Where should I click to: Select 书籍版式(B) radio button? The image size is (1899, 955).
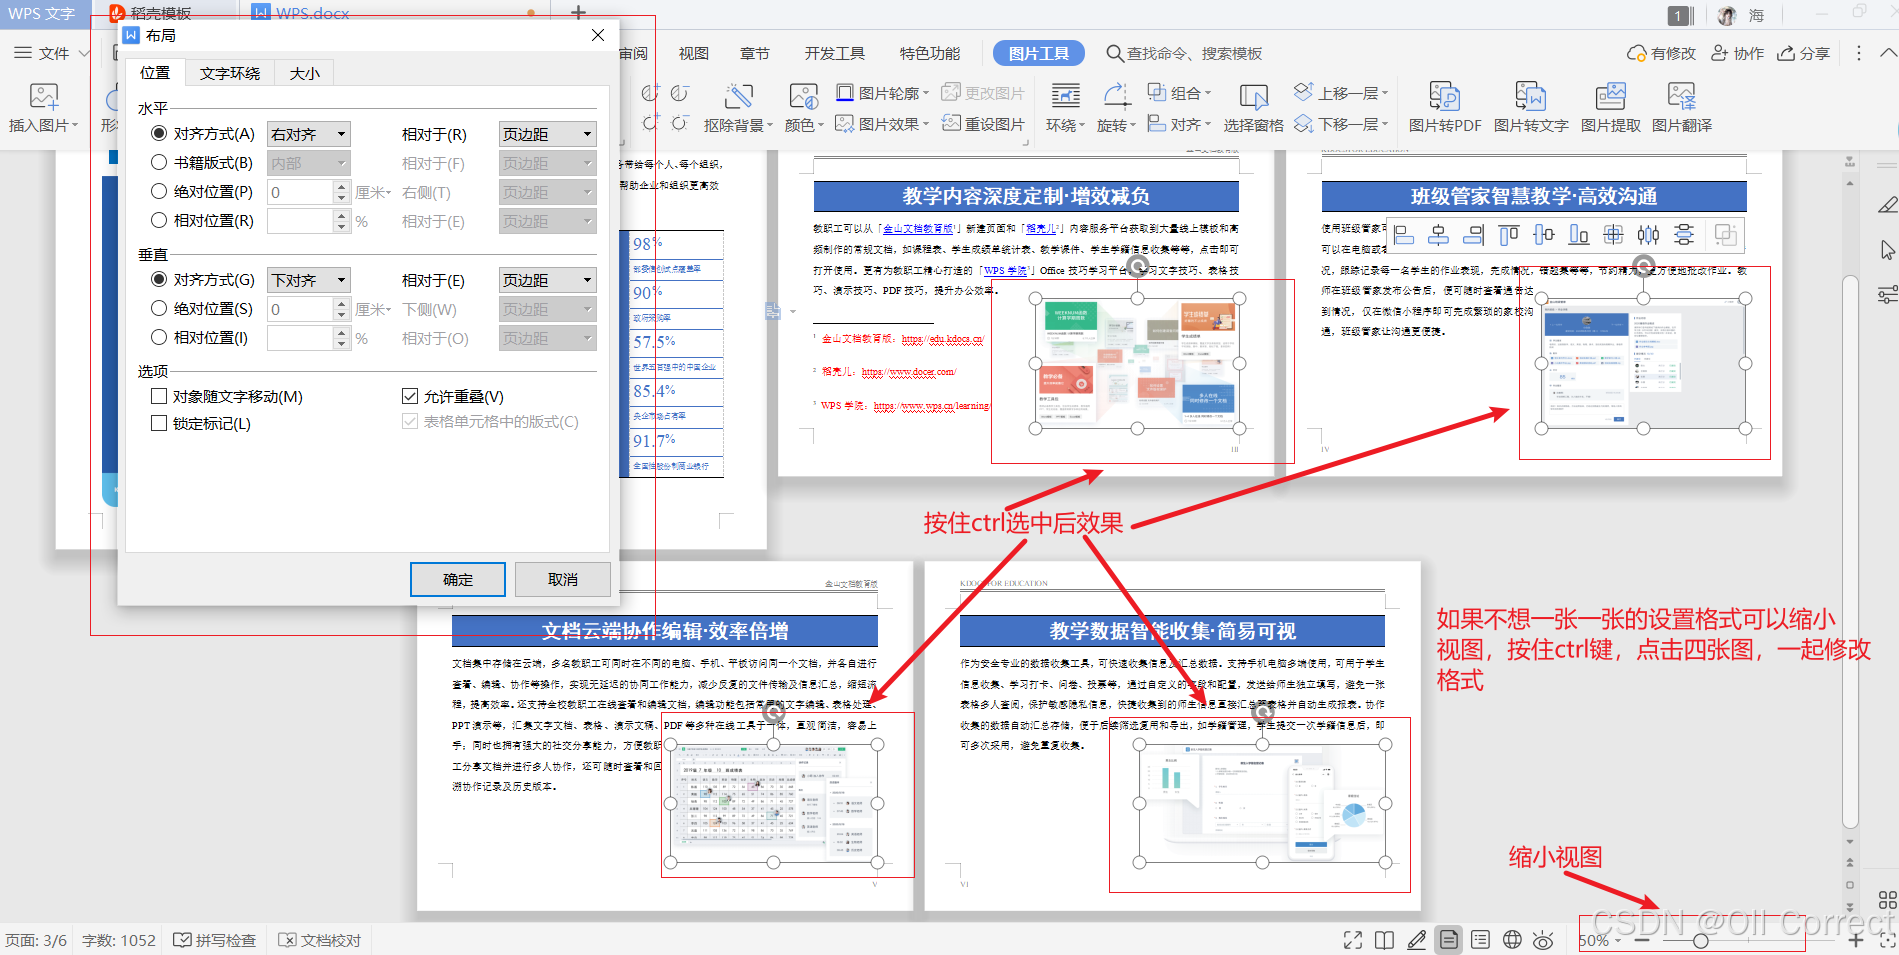(159, 162)
